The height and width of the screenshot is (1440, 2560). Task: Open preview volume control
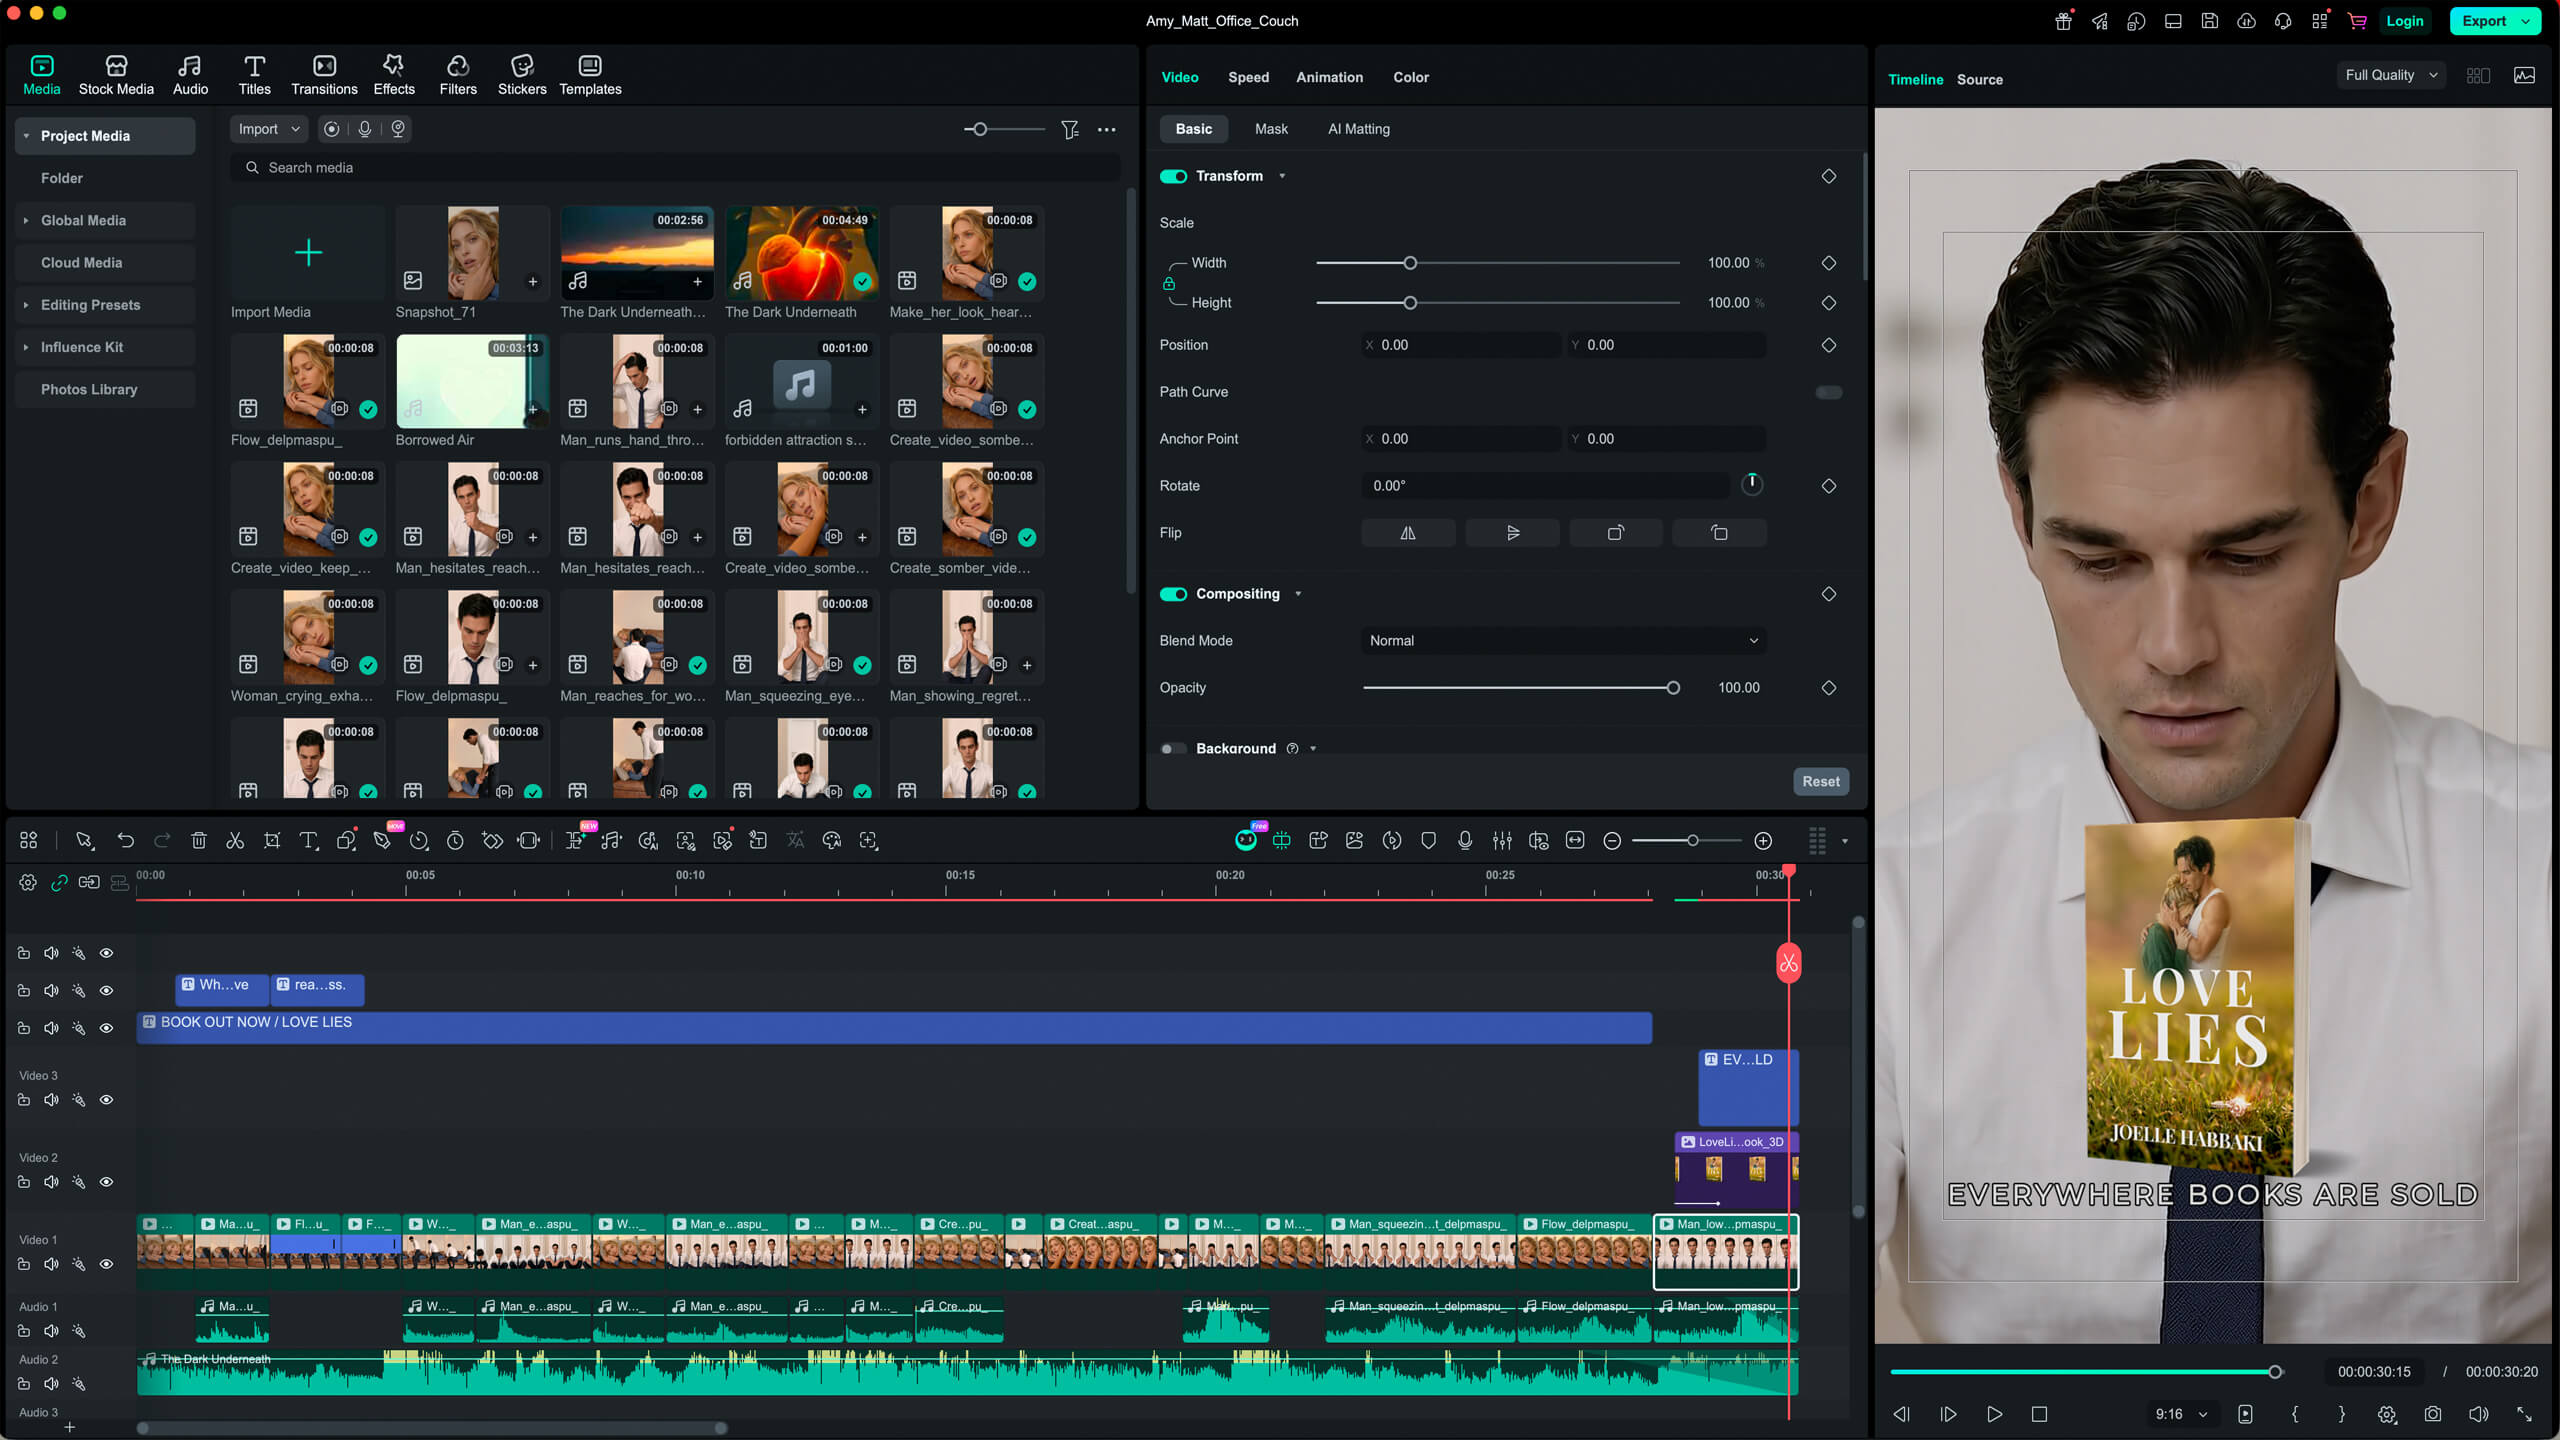coord(2479,1414)
